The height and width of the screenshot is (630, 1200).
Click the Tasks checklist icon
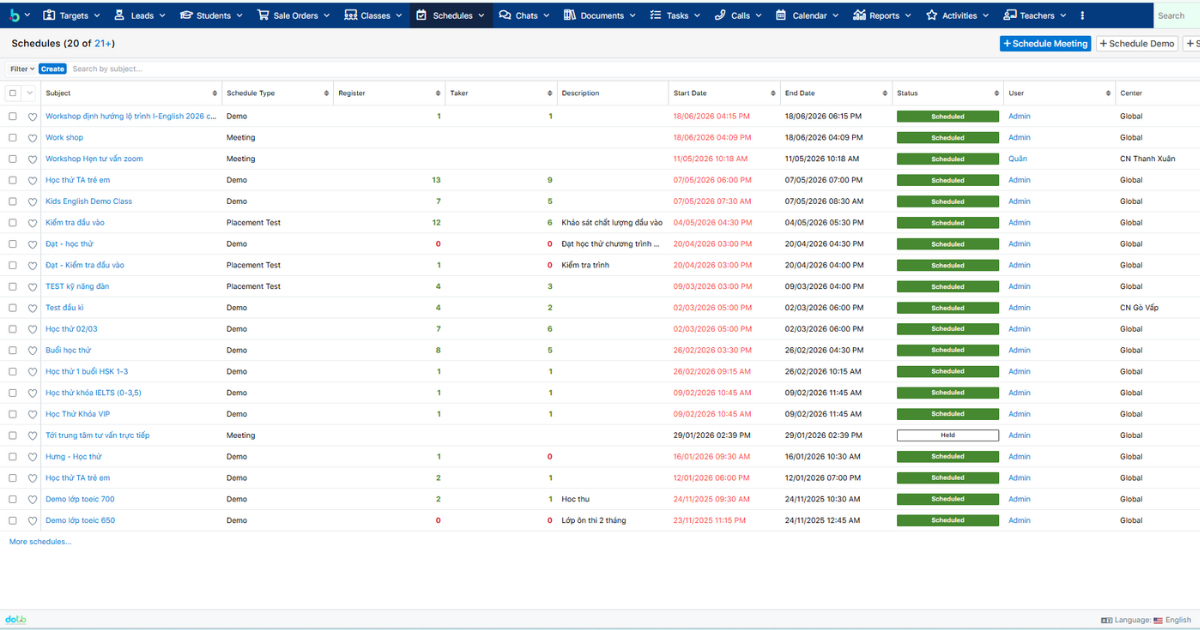point(656,15)
